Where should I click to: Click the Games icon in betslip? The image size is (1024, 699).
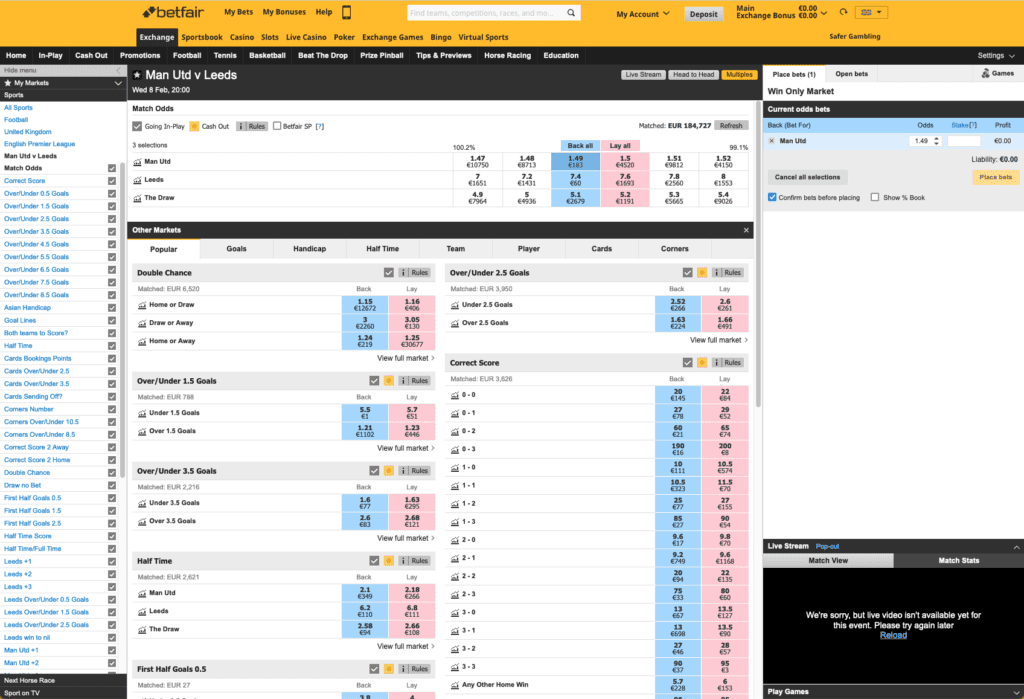pyautogui.click(x=985, y=74)
